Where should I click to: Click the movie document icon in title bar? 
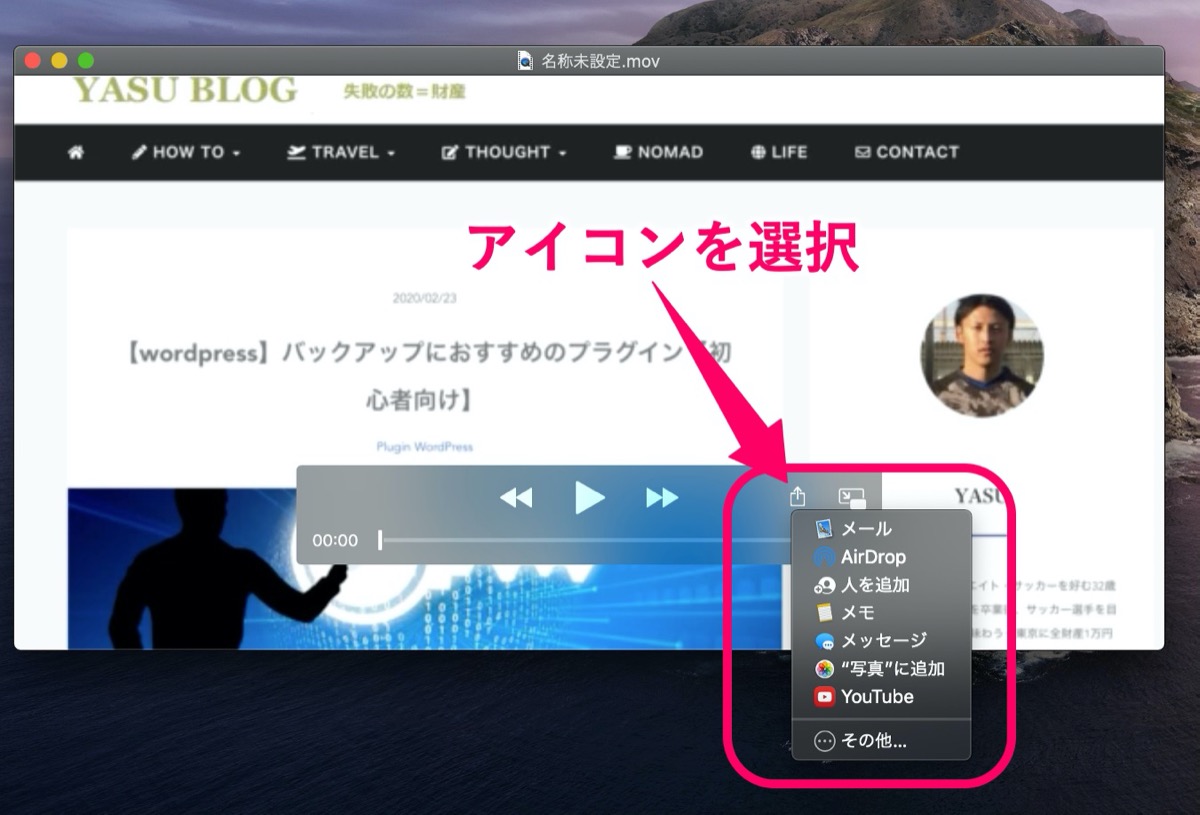[525, 61]
